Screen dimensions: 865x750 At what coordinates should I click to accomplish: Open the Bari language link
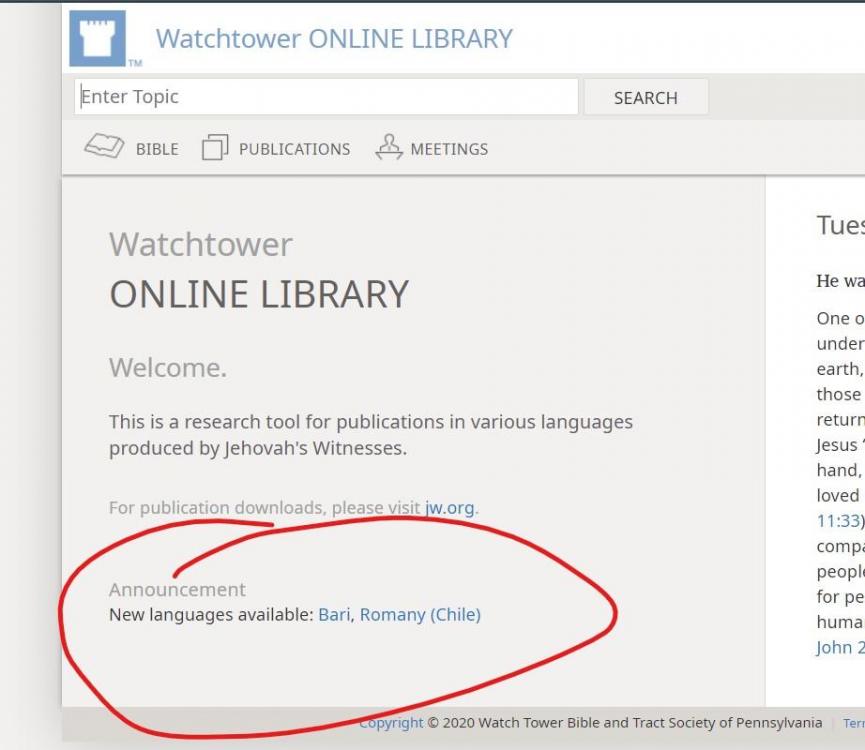click(x=334, y=614)
